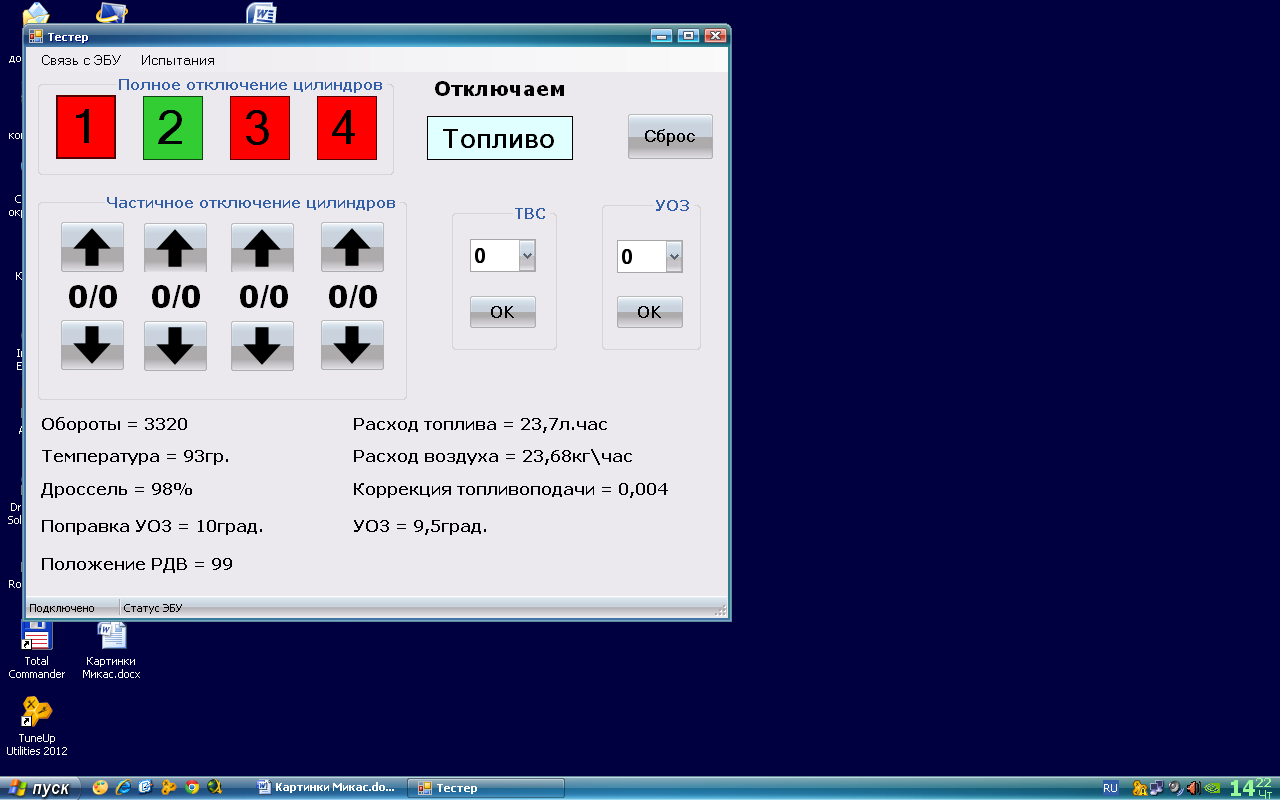Toggle full shutdown of cylinder 4

(347, 127)
